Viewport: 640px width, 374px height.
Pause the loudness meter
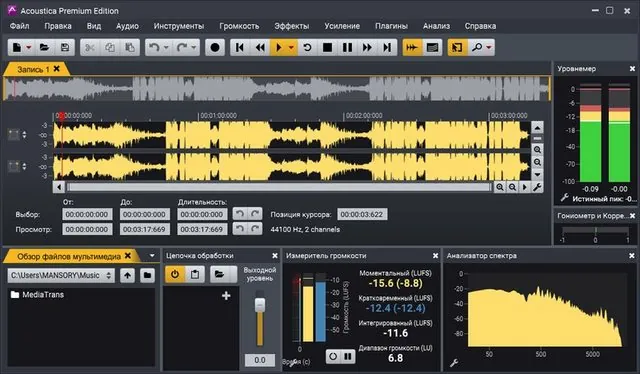coord(348,356)
